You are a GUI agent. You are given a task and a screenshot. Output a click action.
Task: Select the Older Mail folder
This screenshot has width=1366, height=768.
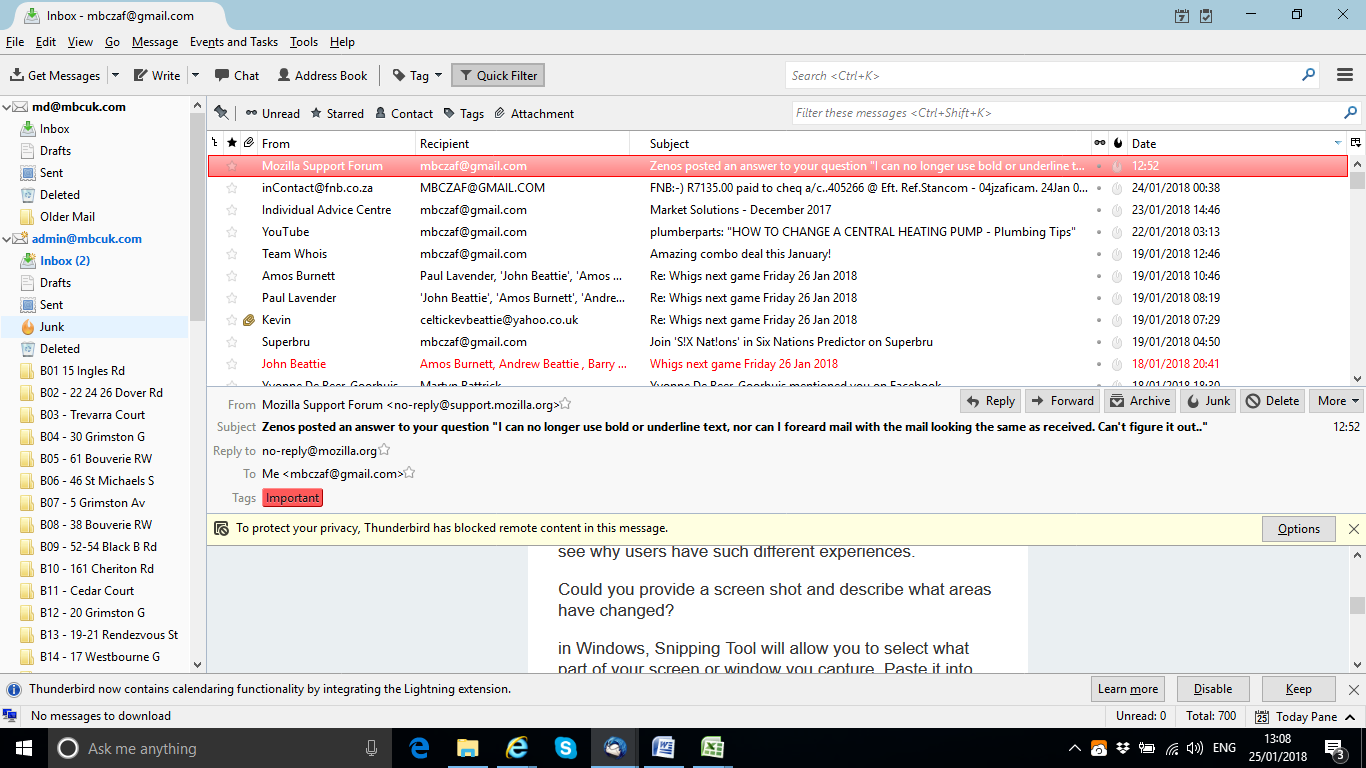[x=68, y=217]
